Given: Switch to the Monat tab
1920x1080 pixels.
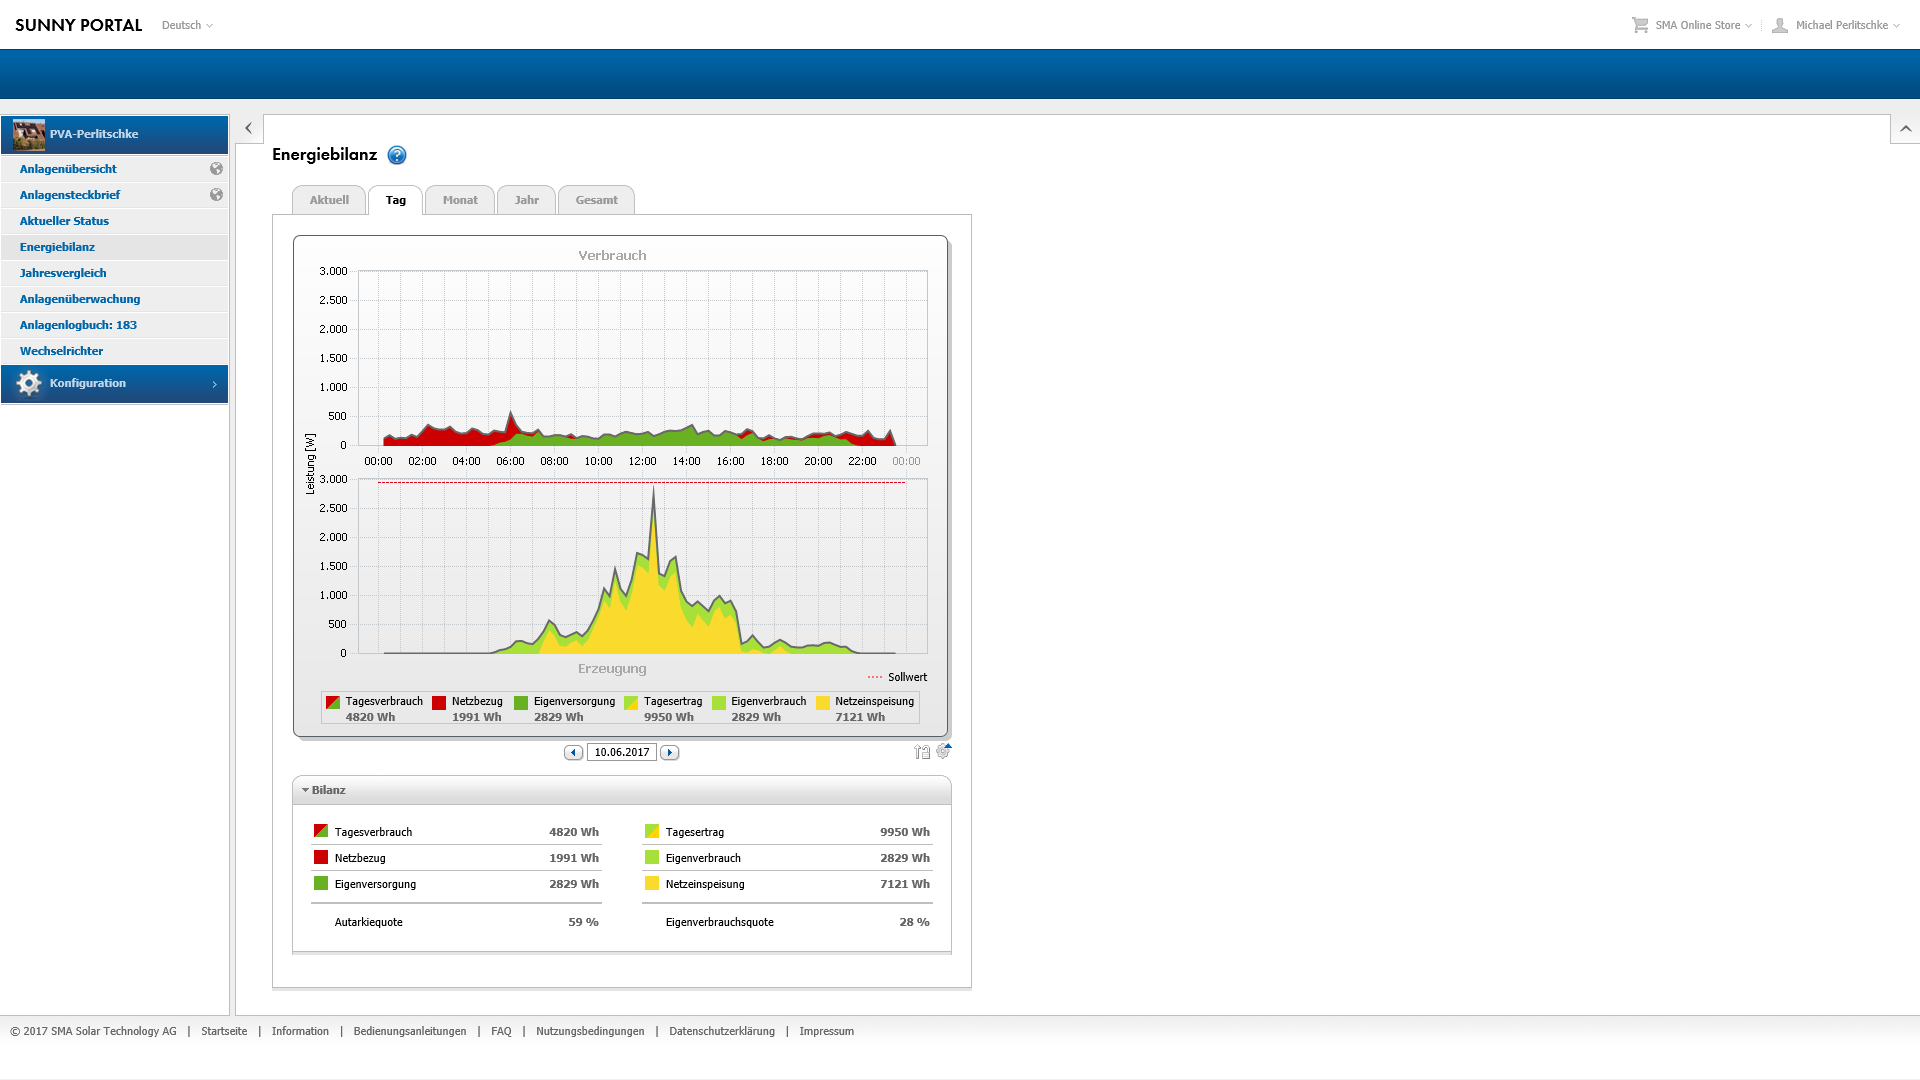Looking at the screenshot, I should 460,200.
